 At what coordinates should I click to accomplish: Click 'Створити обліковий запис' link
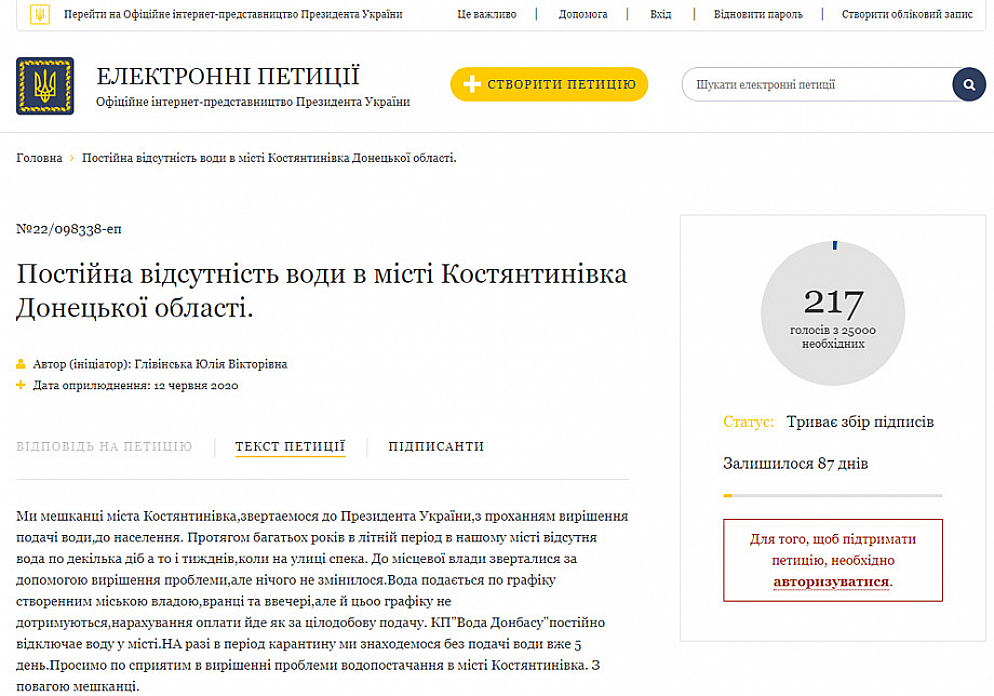[x=906, y=15]
